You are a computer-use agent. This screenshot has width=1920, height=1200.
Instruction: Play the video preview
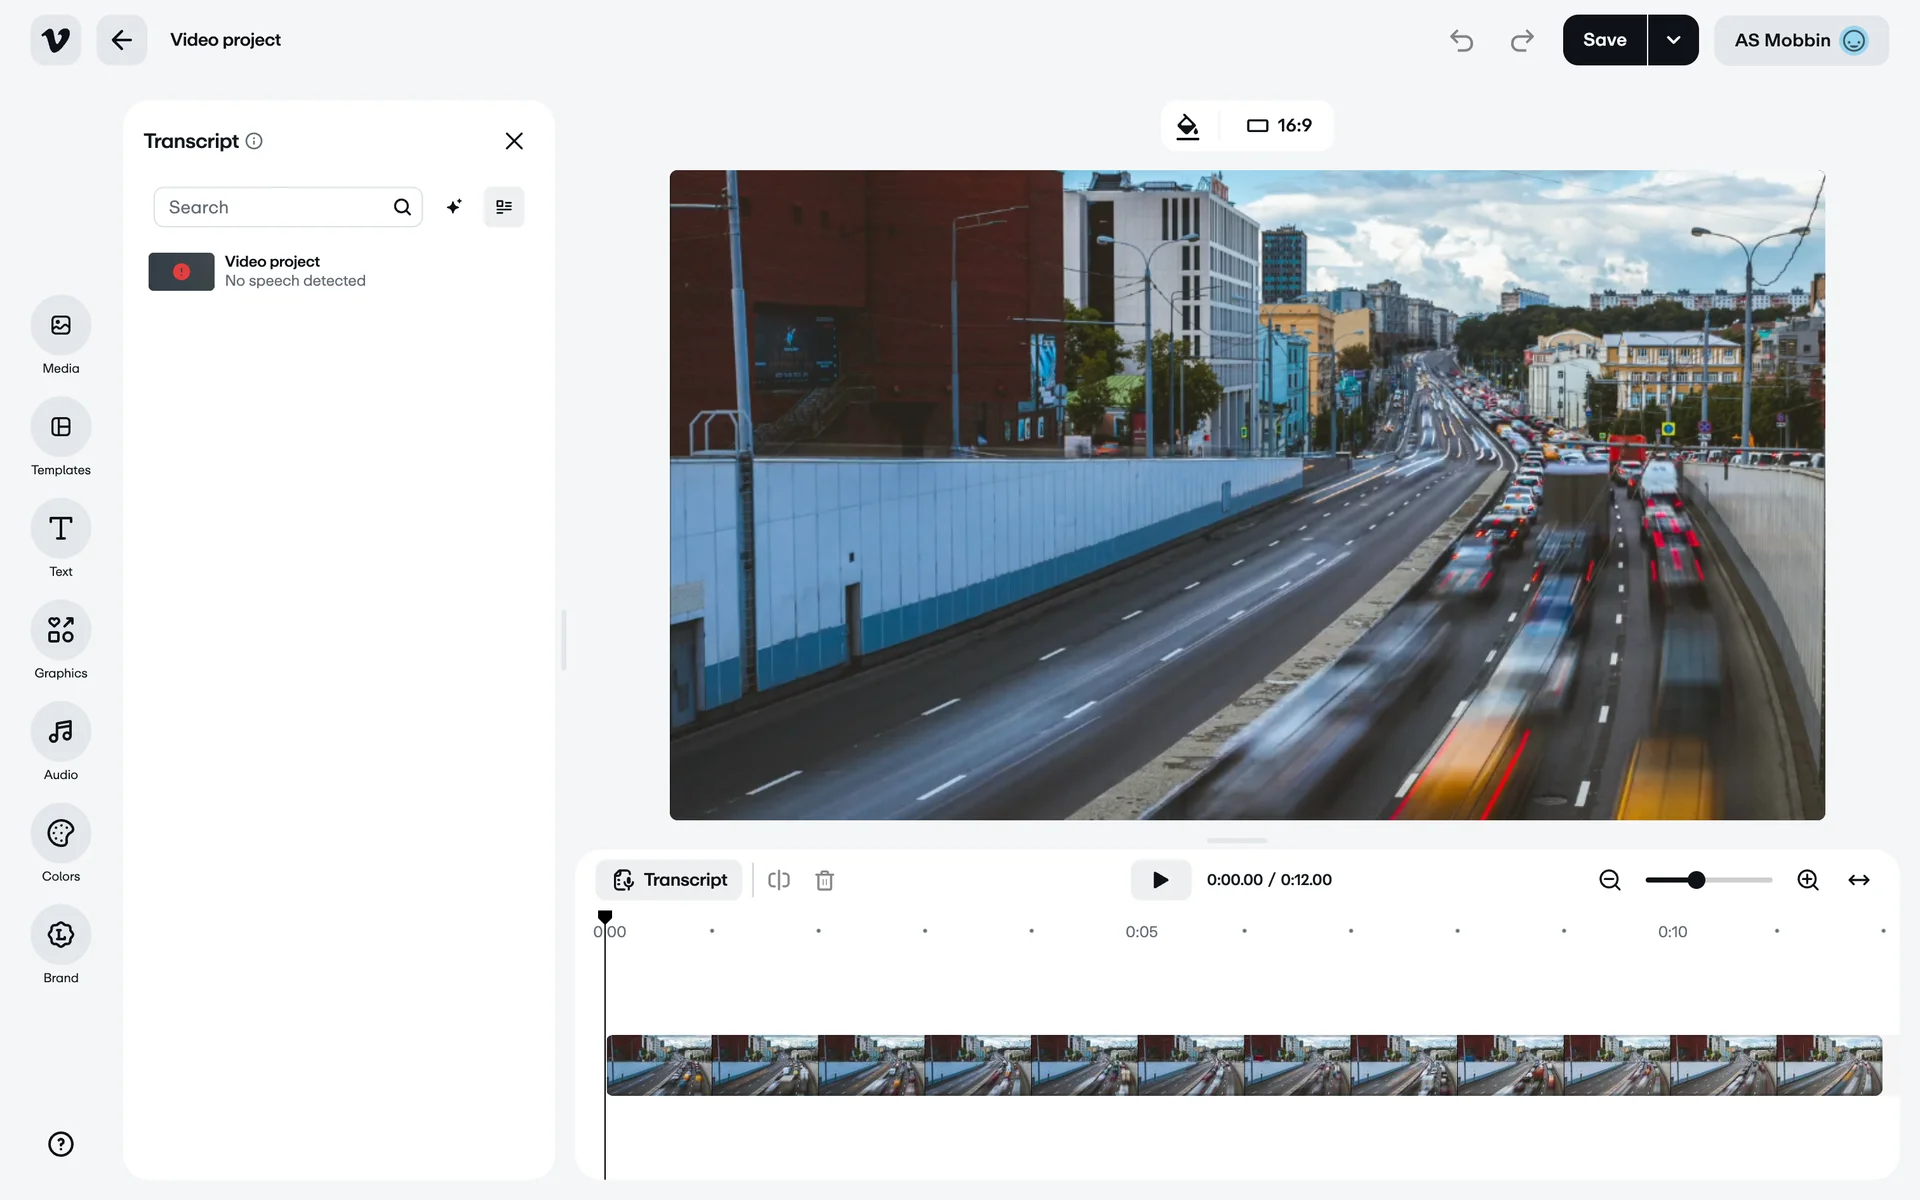pos(1160,880)
